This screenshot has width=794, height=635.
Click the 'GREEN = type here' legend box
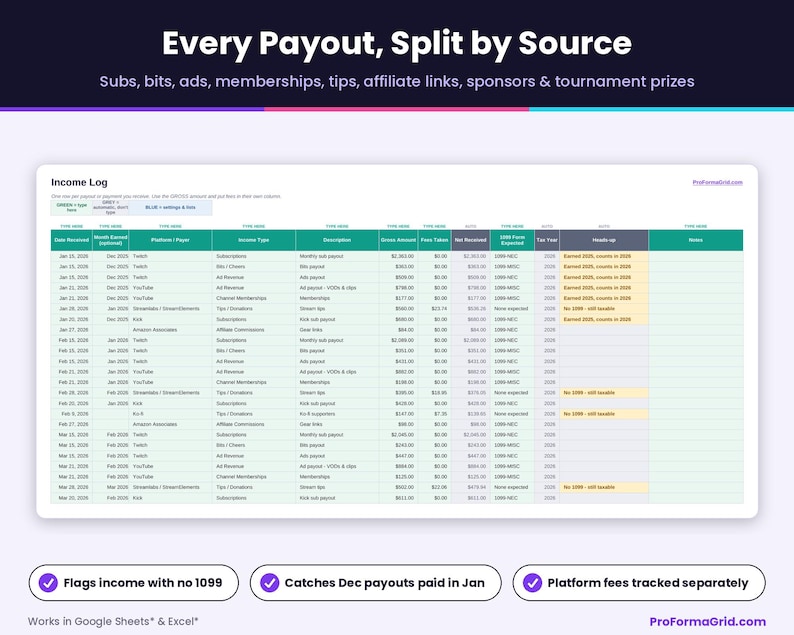tap(71, 208)
